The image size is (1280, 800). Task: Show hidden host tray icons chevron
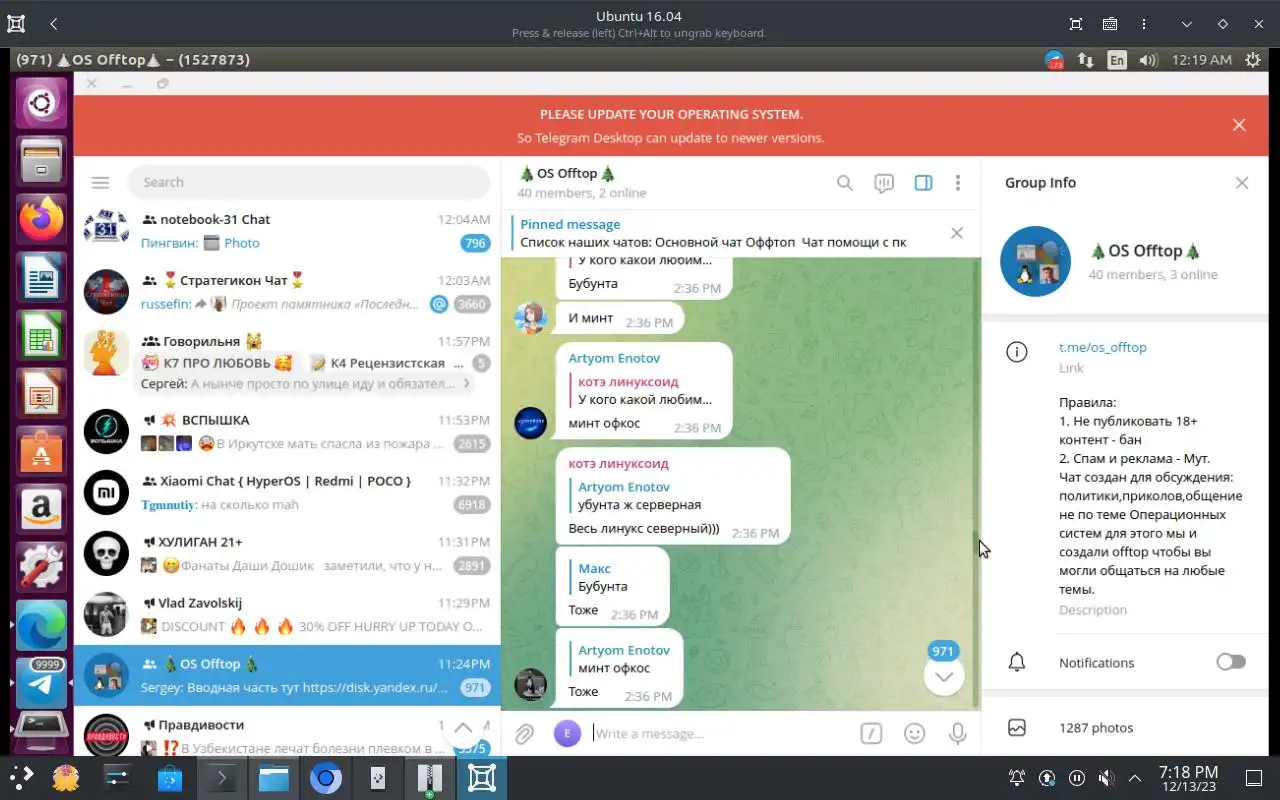click(1135, 778)
